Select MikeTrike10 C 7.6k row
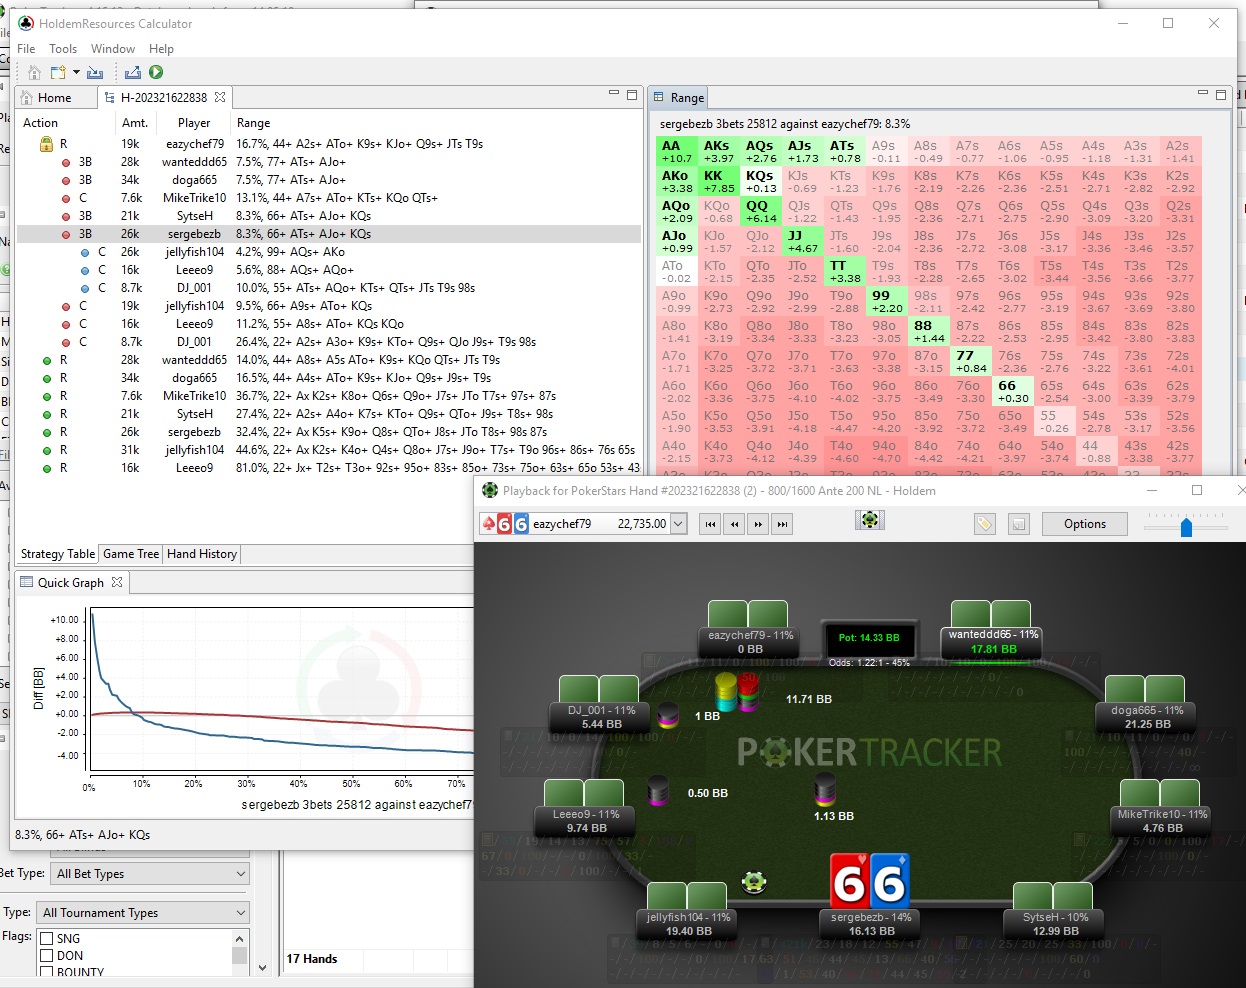The height and width of the screenshot is (988, 1246). tap(329, 198)
